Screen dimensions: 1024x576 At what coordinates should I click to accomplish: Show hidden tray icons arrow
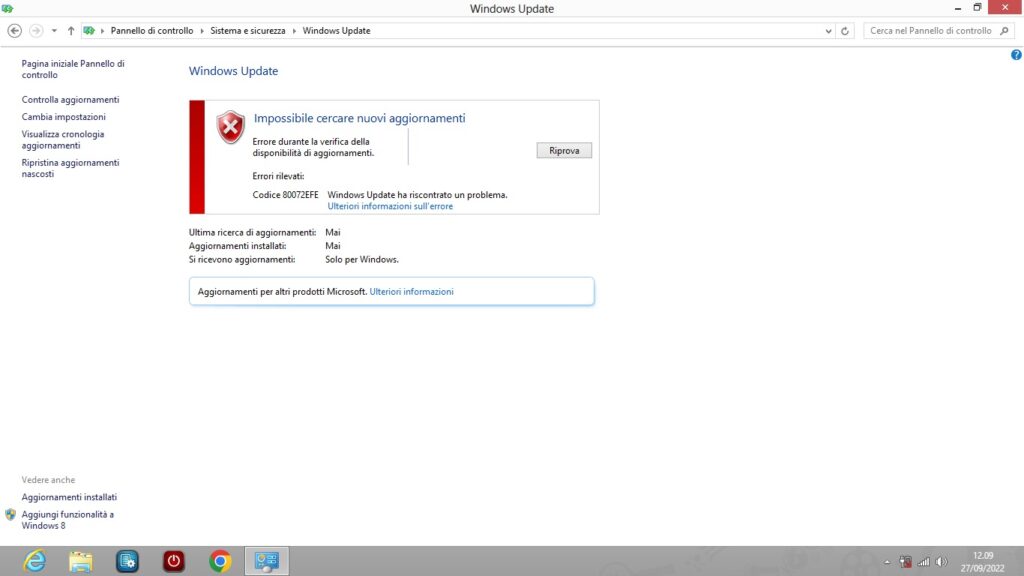tap(887, 562)
